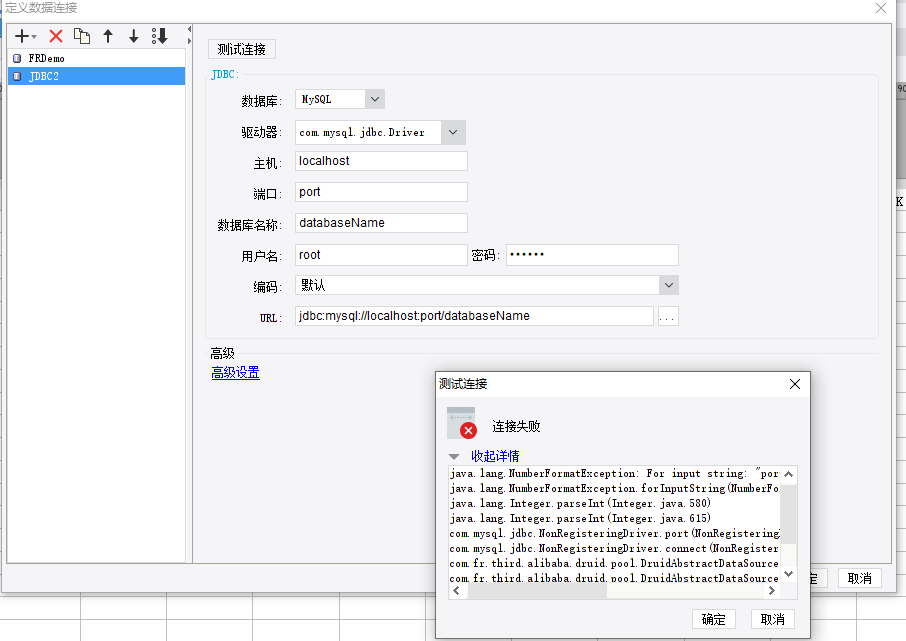Click the Integer.java:580 stack trace line

tap(580, 503)
